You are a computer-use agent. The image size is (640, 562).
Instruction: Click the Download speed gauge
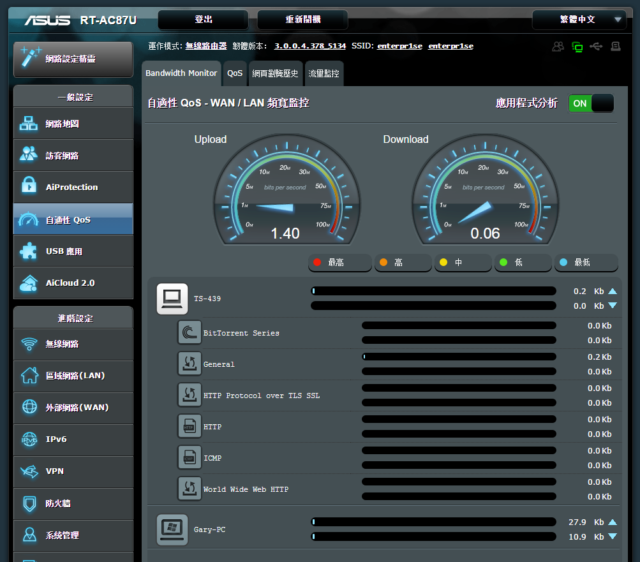point(485,190)
